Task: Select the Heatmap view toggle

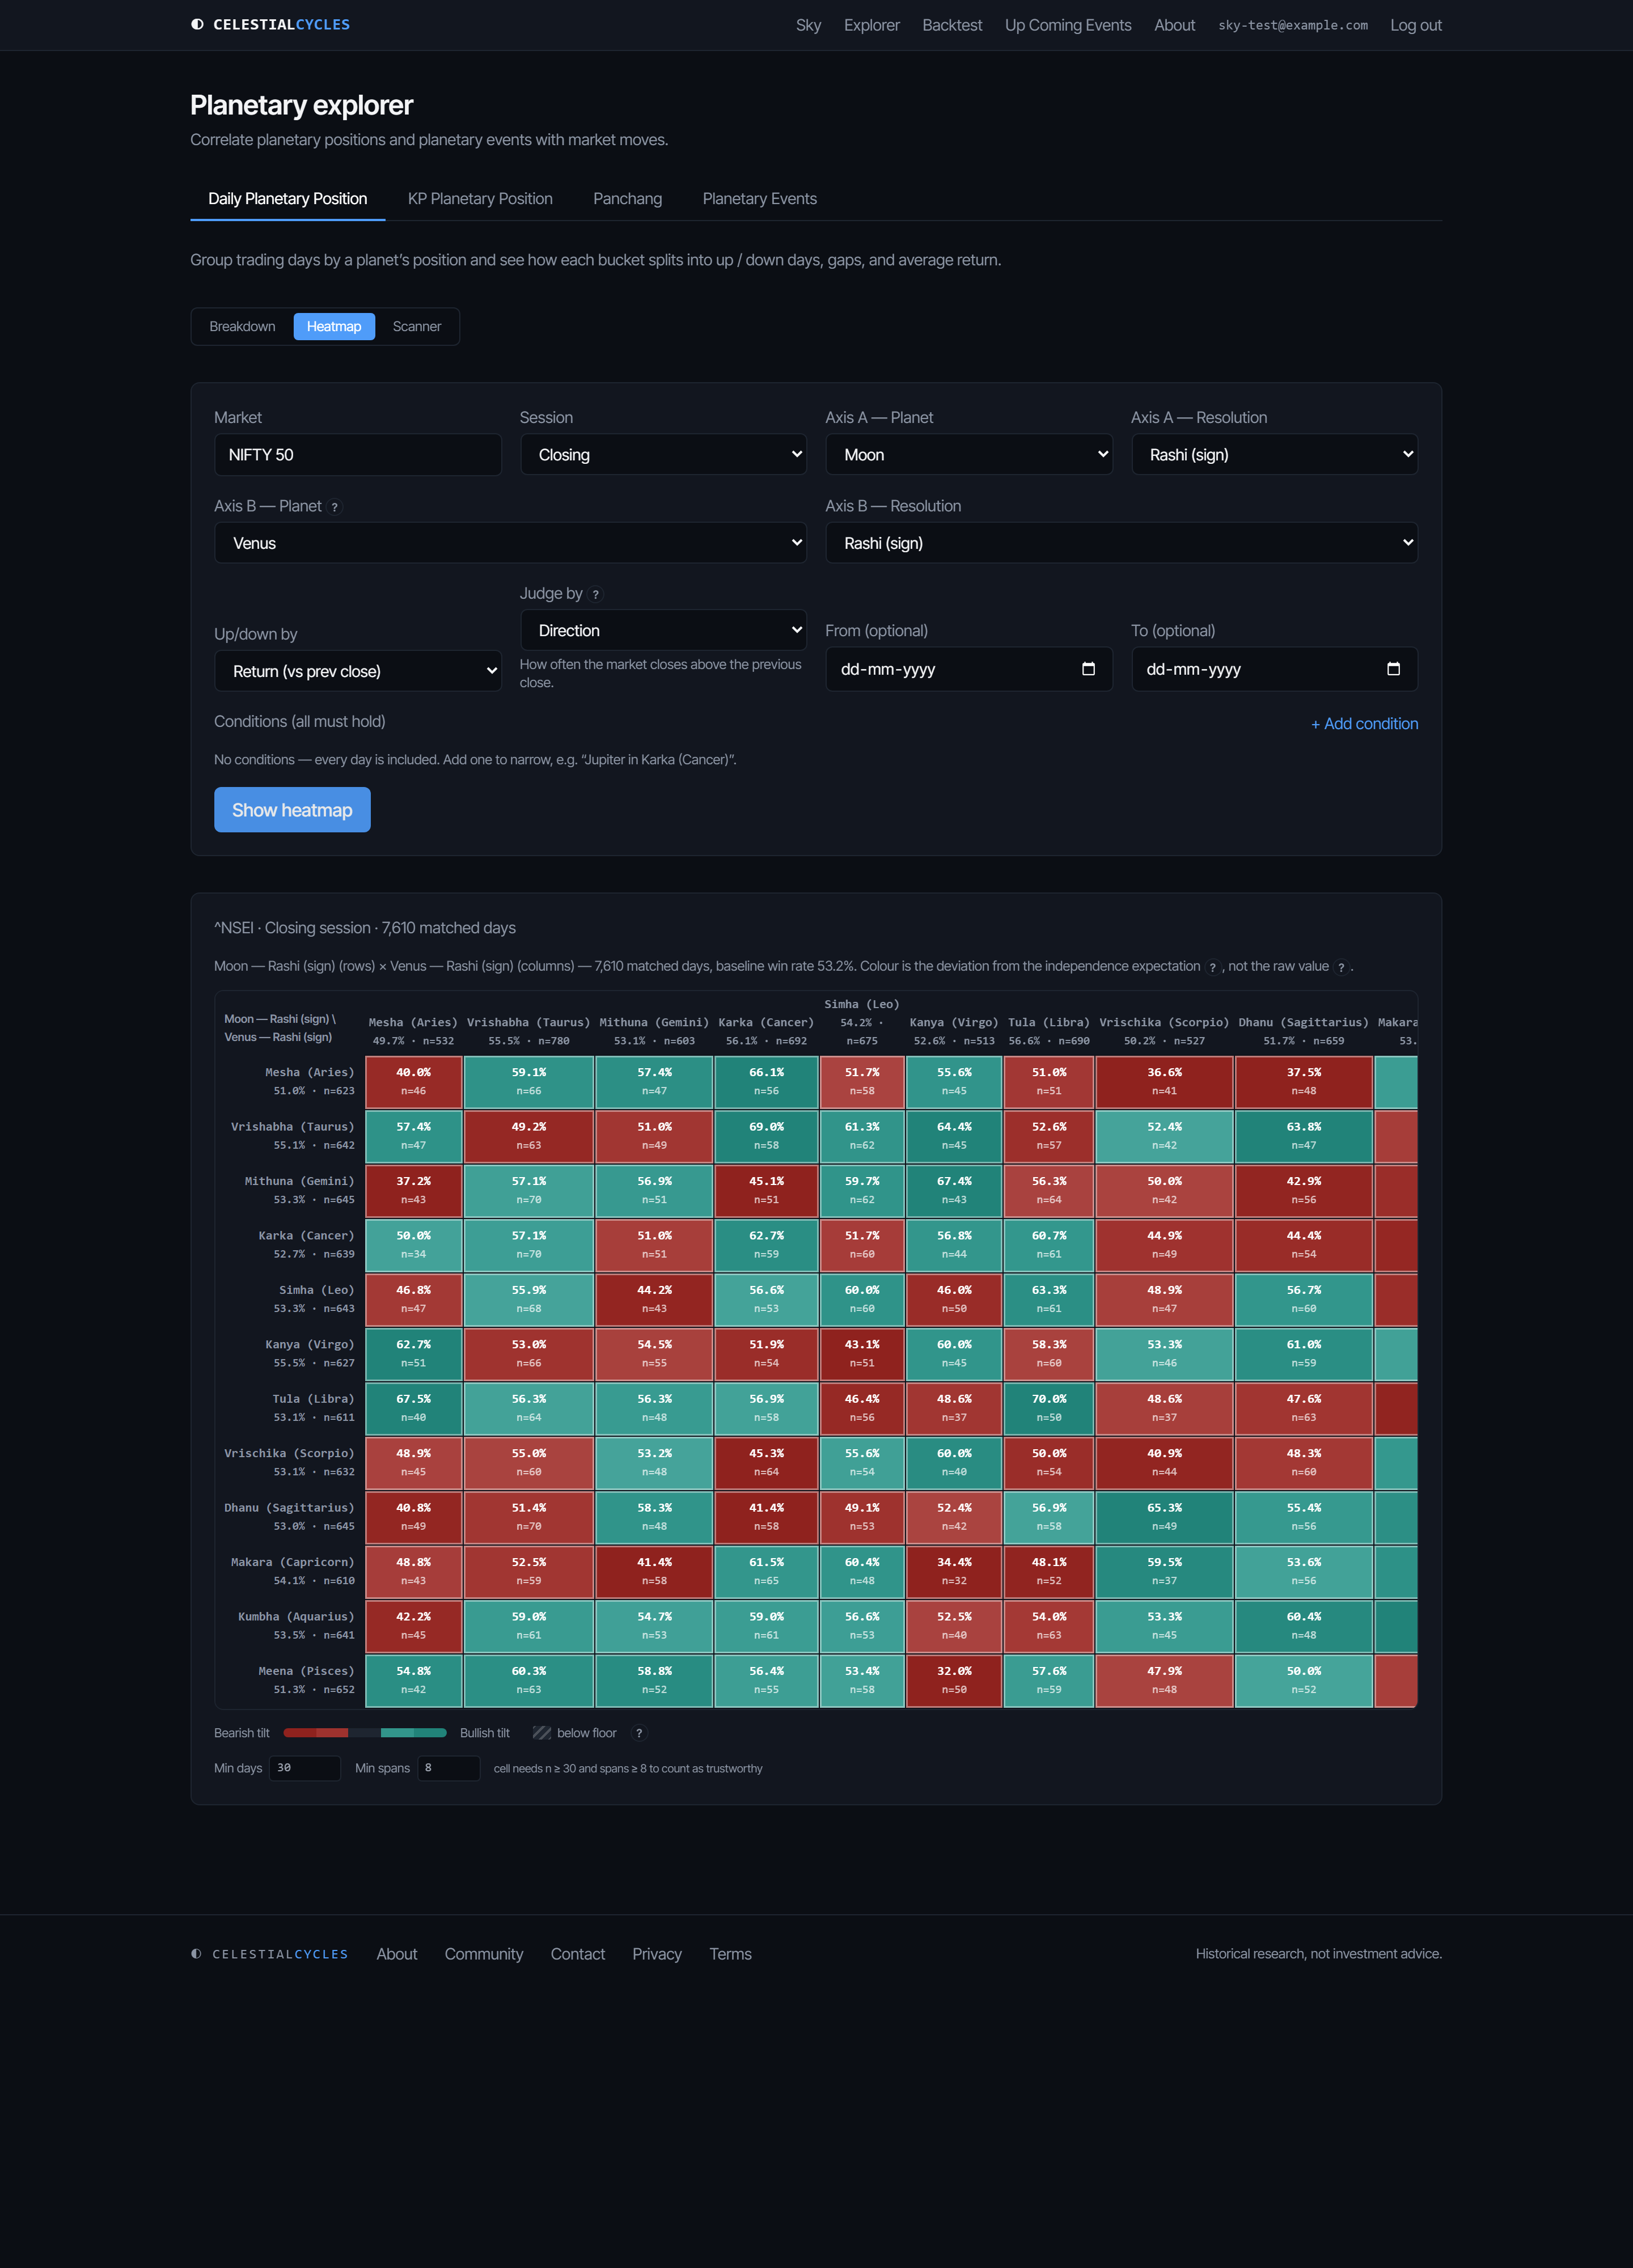Action: pos(334,326)
